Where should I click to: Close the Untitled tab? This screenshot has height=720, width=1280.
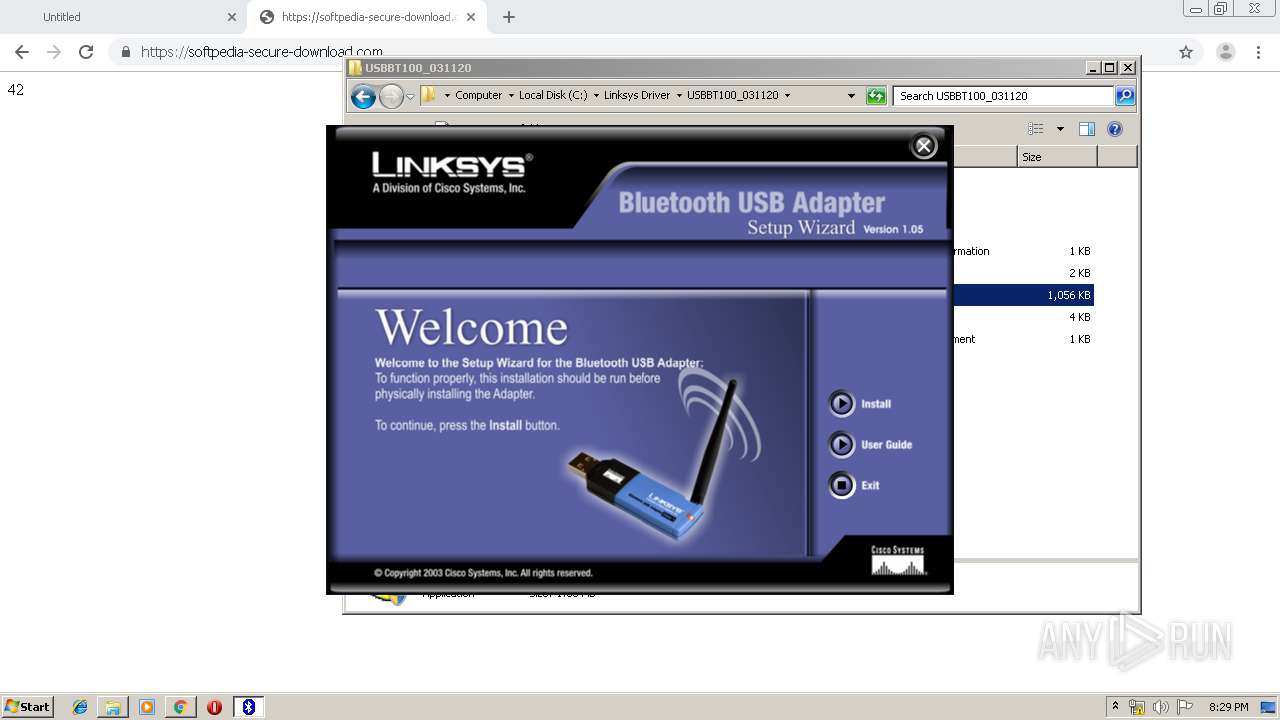click(x=232, y=17)
